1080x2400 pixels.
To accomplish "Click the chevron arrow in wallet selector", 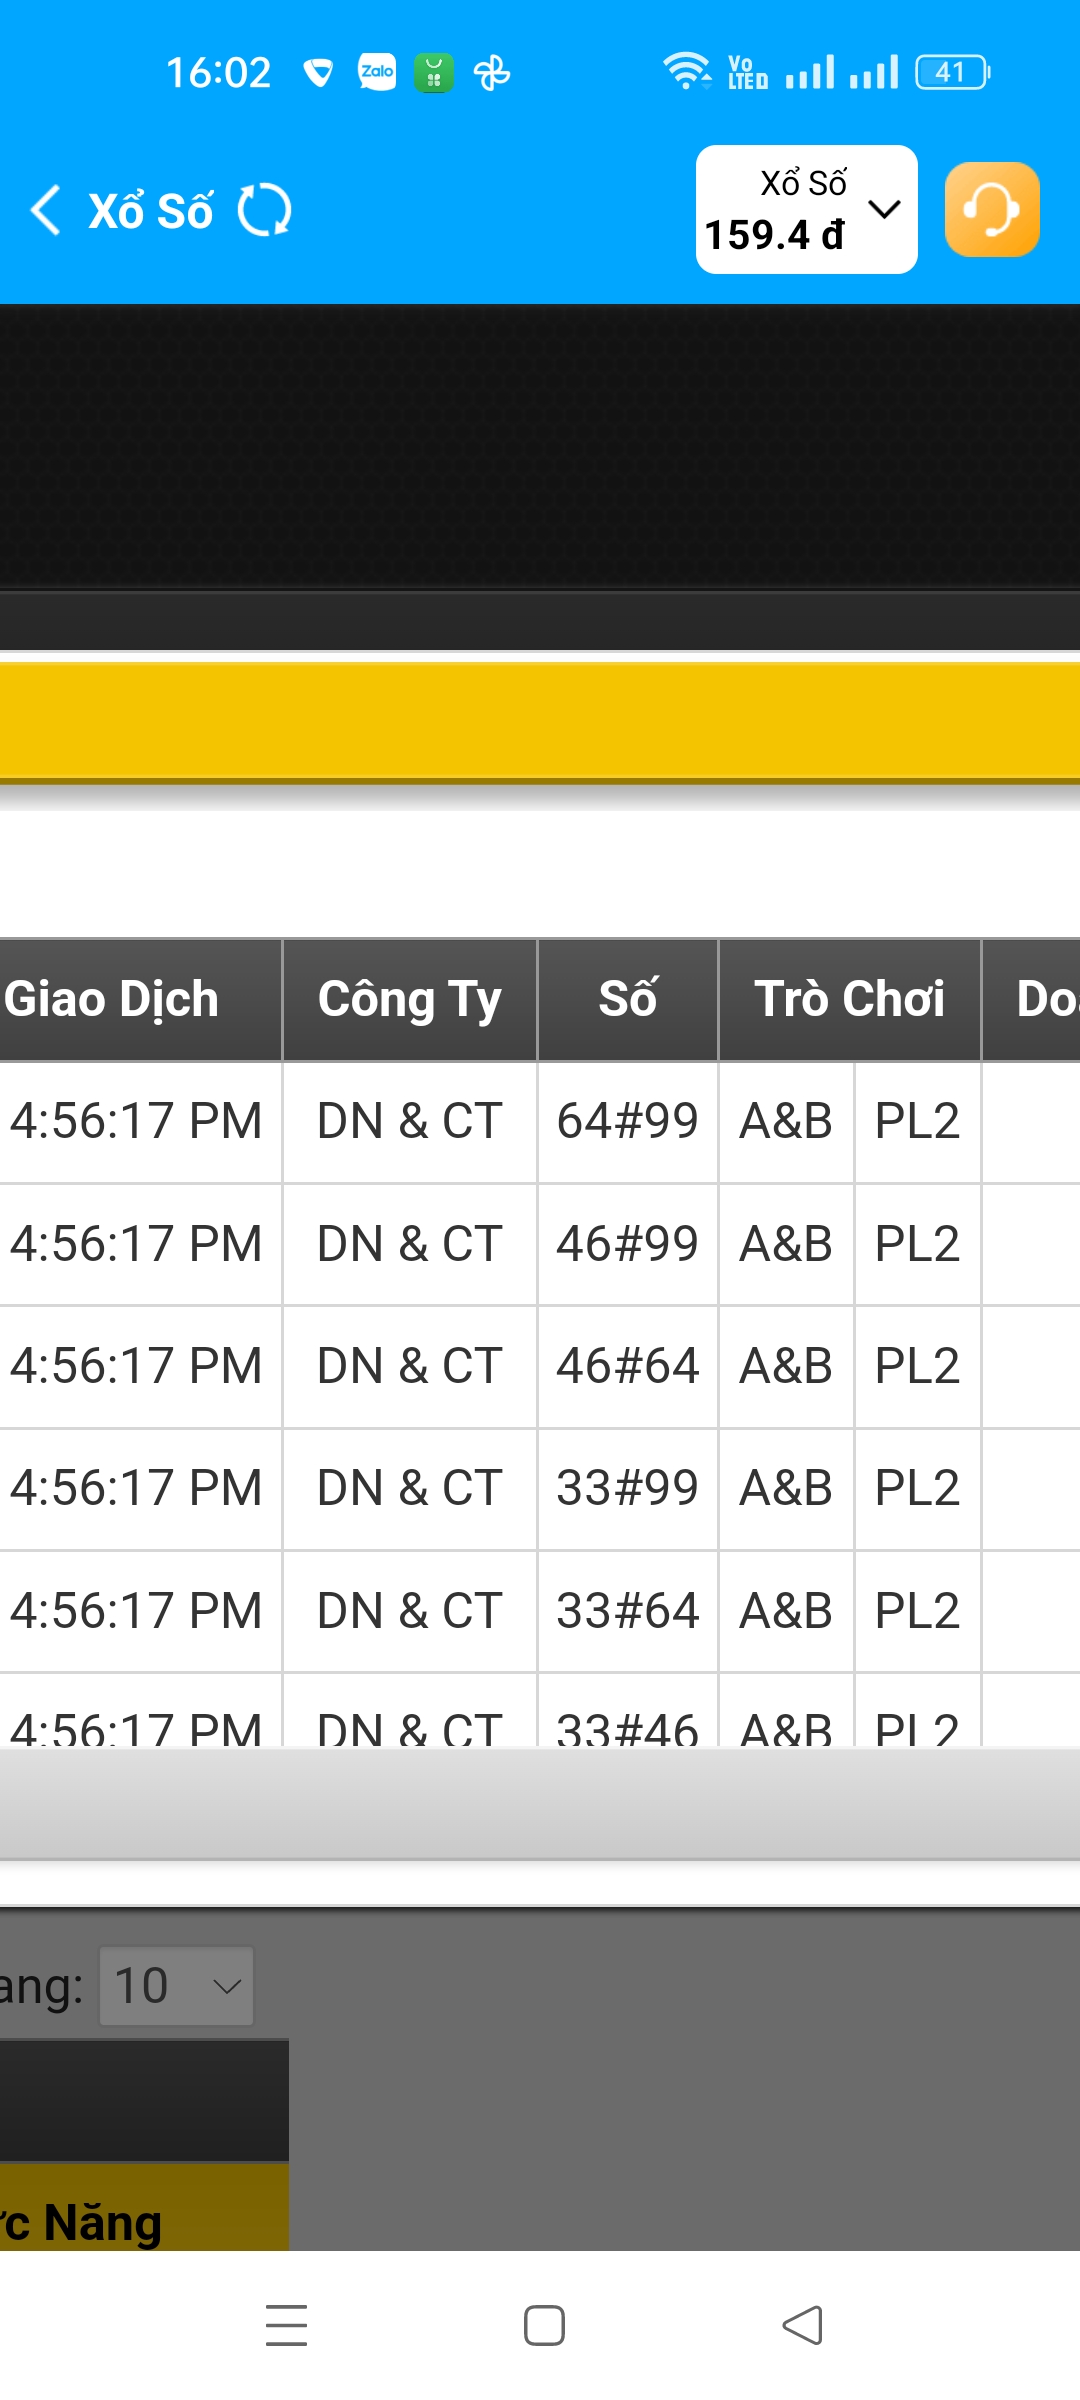I will (x=884, y=209).
